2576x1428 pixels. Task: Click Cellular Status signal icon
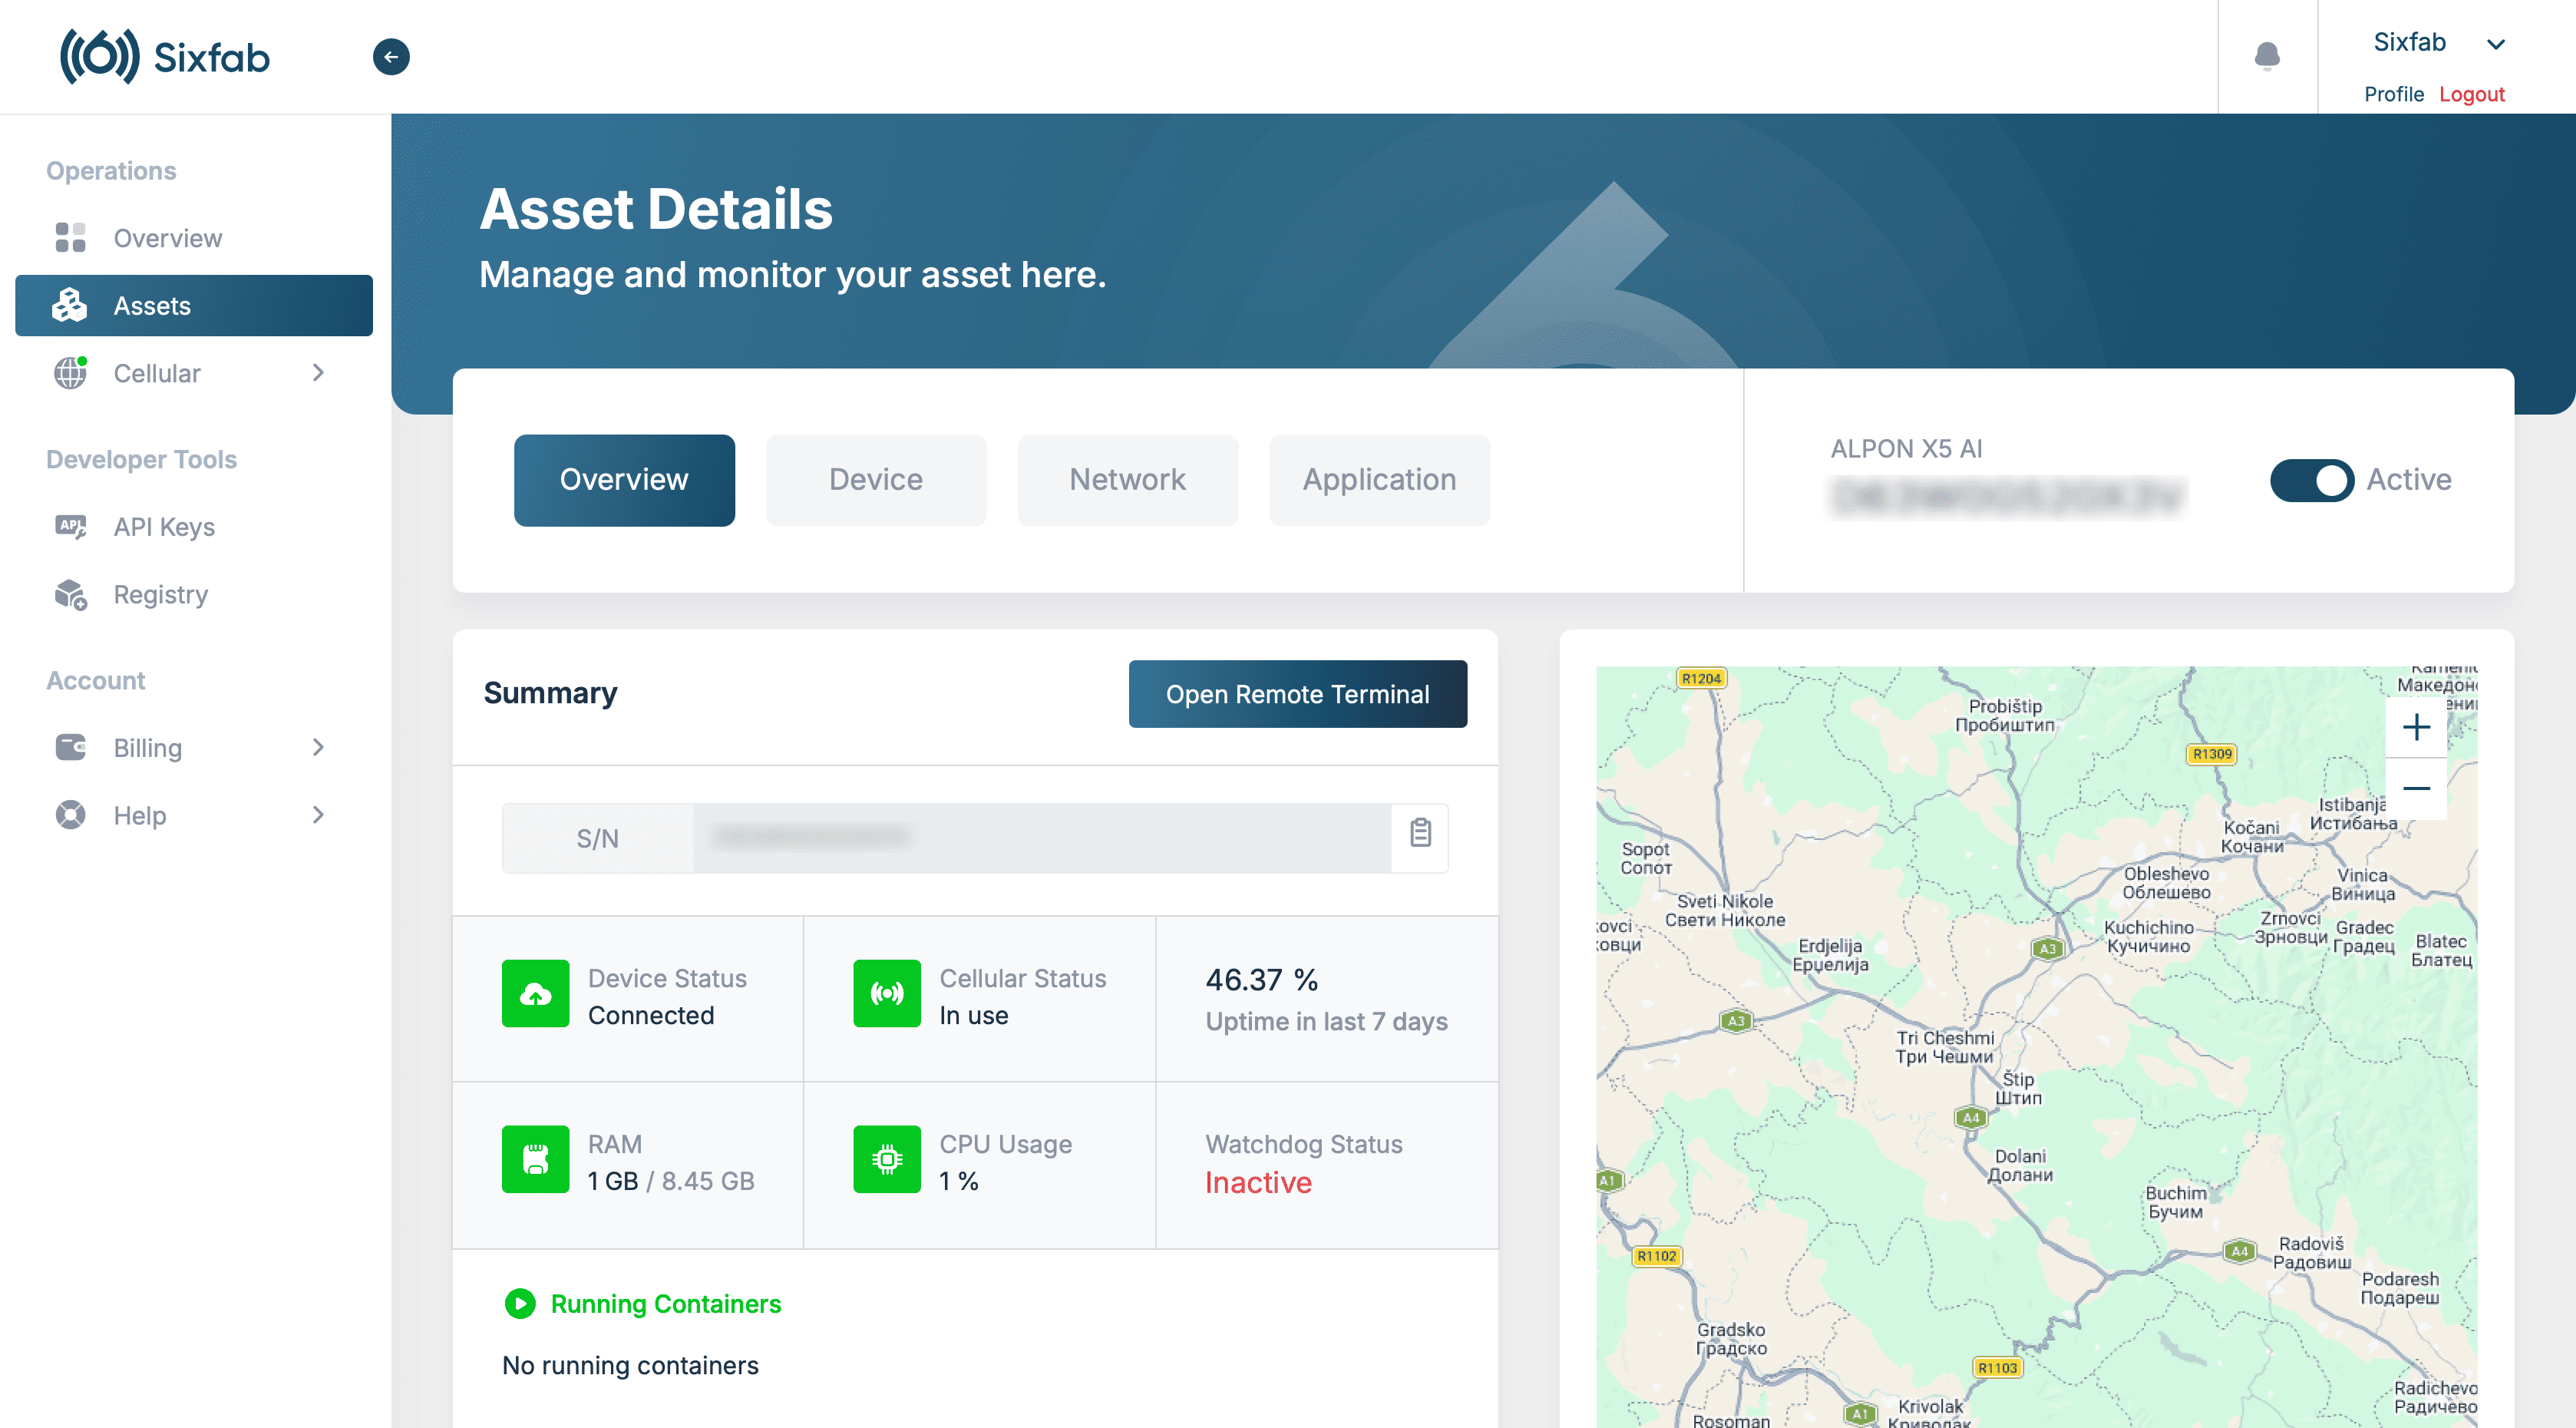click(887, 994)
